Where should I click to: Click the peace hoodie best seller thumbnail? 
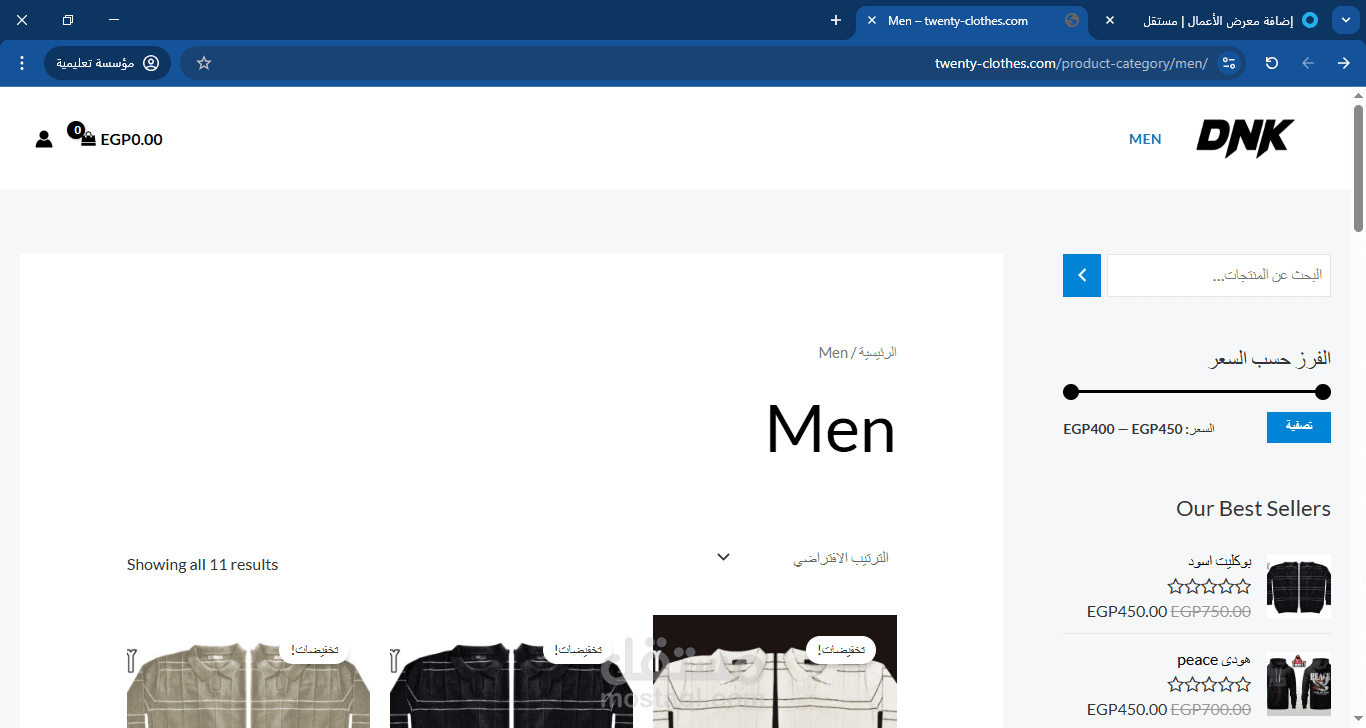point(1299,684)
